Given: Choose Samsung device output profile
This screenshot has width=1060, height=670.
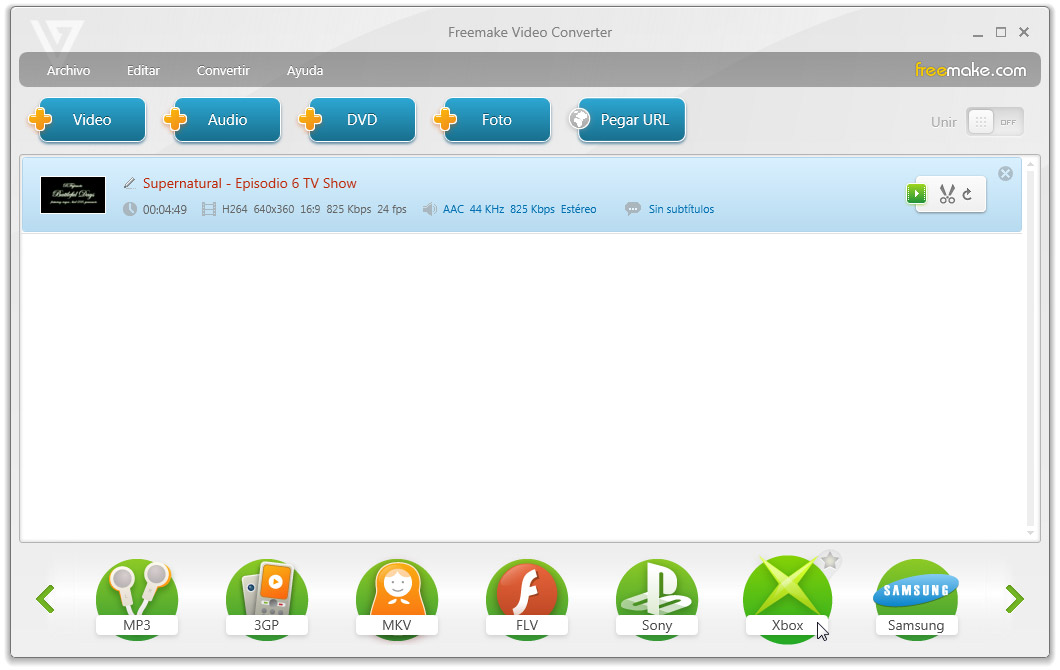Looking at the screenshot, I should 916,598.
